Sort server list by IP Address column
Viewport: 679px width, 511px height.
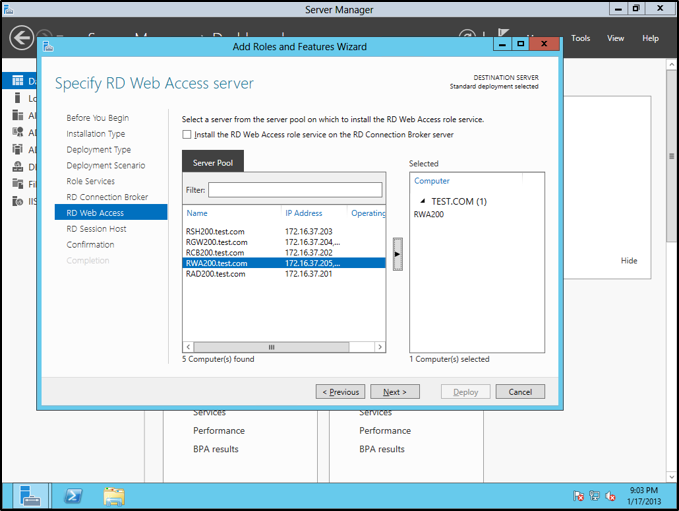303,213
